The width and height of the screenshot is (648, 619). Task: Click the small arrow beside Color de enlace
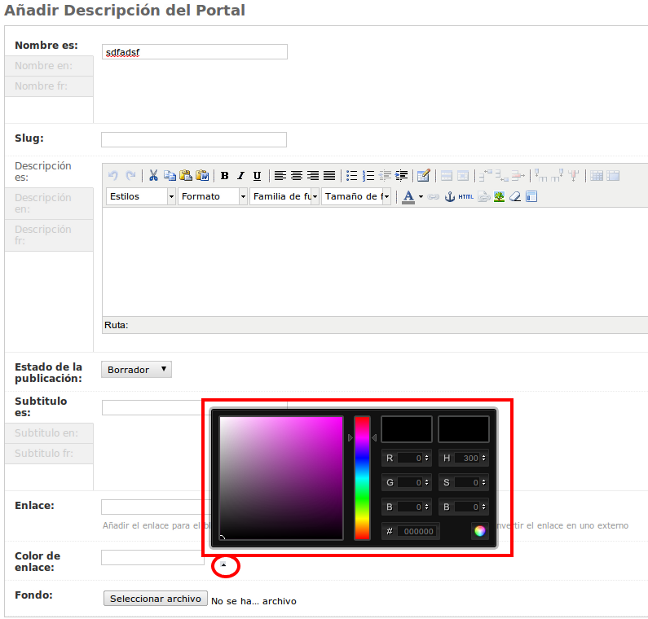224,565
